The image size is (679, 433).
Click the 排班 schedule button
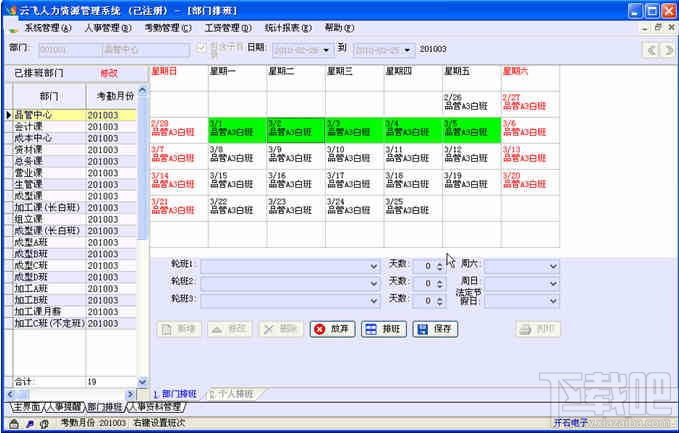(384, 330)
